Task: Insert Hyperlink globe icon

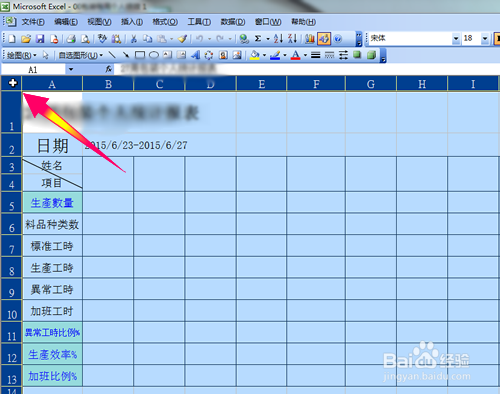Action: 244,39
